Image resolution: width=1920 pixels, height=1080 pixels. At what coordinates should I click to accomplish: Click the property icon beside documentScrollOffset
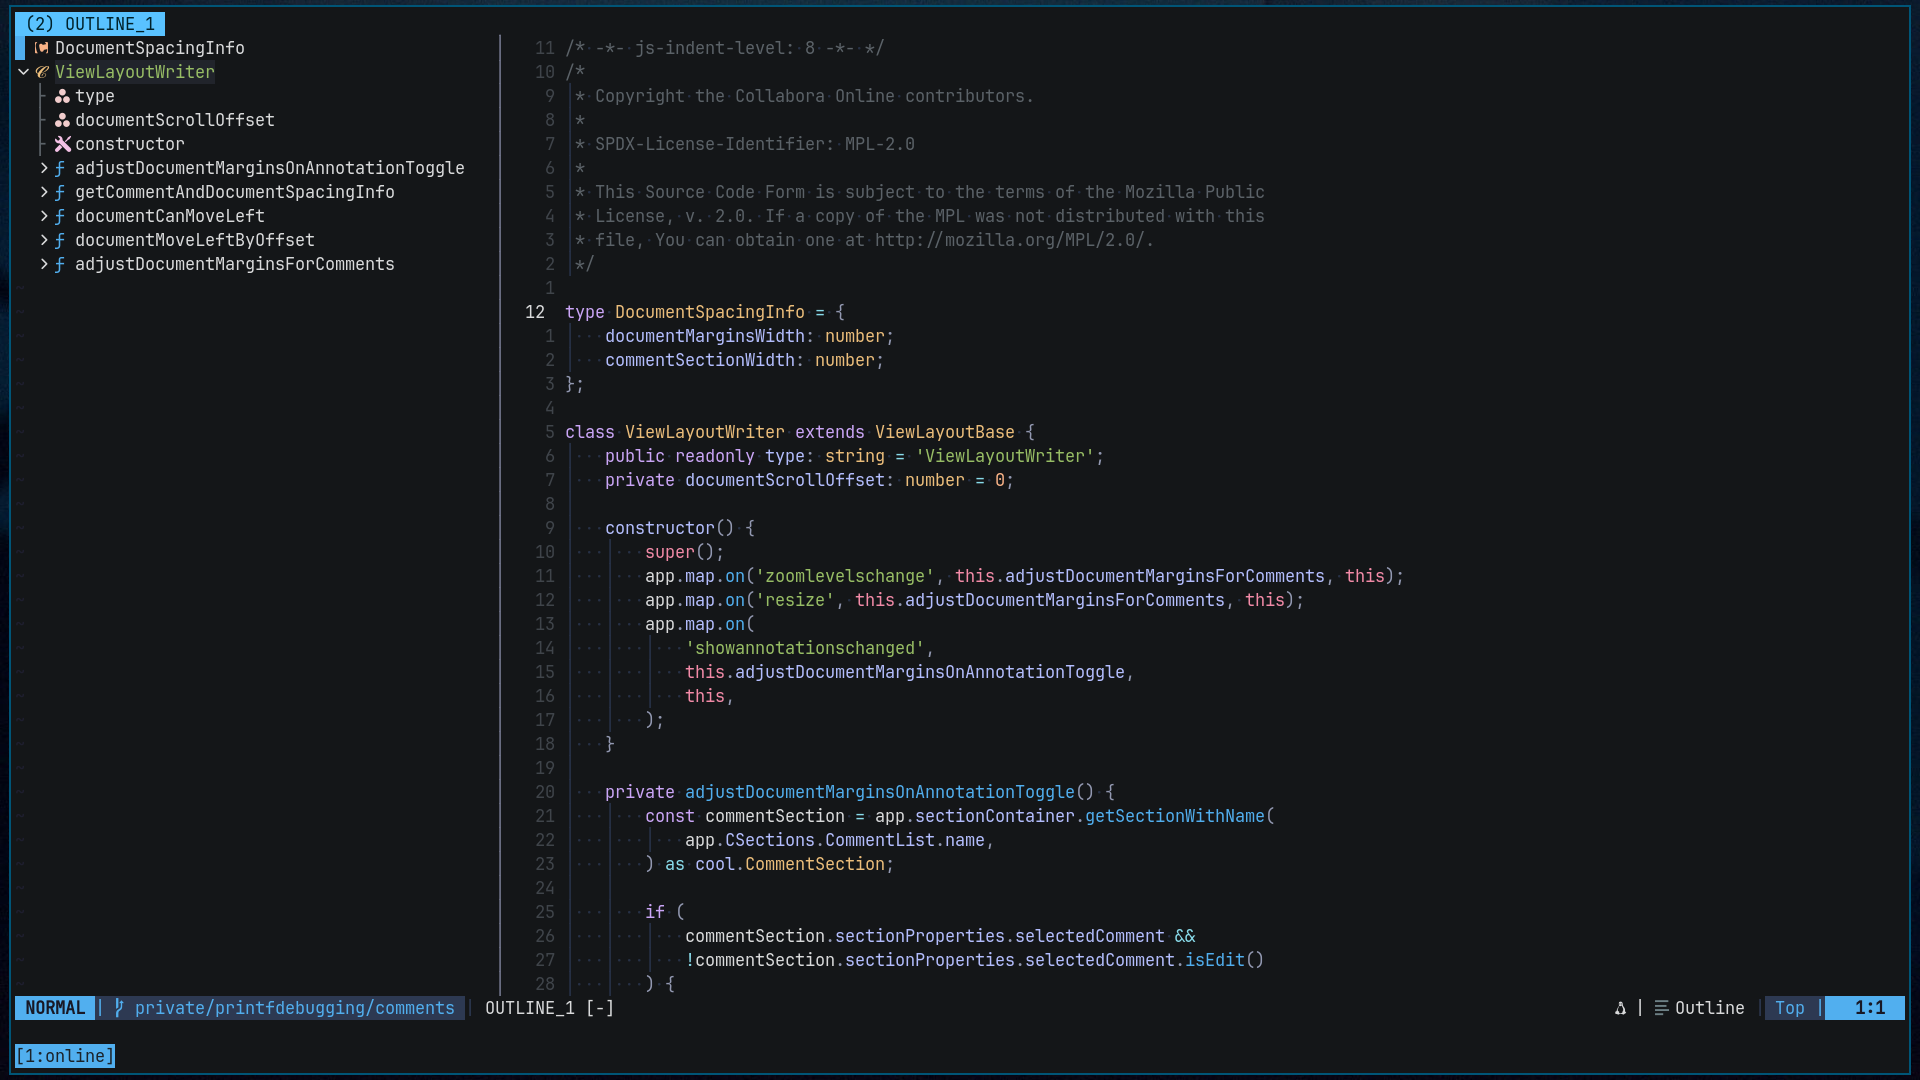[62, 120]
